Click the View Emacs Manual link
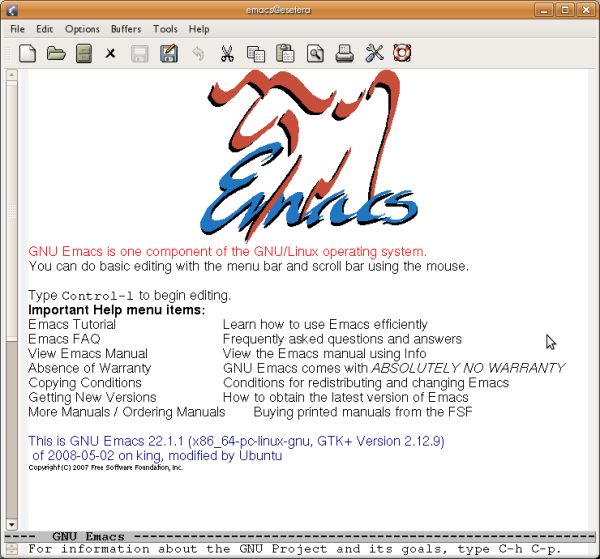The height and width of the screenshot is (559, 600). click(x=88, y=354)
